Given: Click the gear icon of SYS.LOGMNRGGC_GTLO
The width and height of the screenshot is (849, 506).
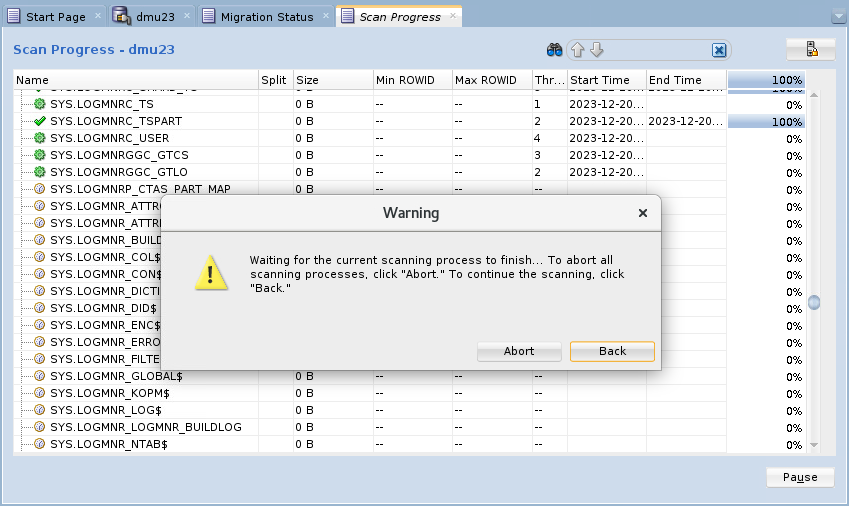Looking at the screenshot, I should pos(40,172).
